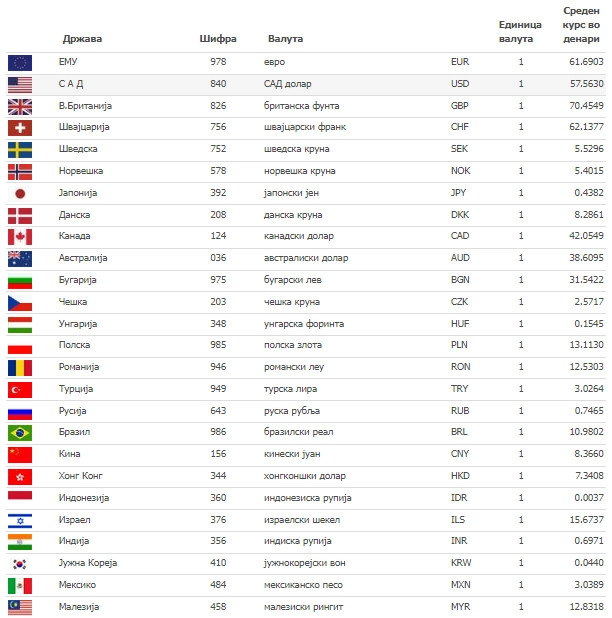This screenshot has height=618, width=612.
Task: Select the САД долар row
Action: point(306,84)
